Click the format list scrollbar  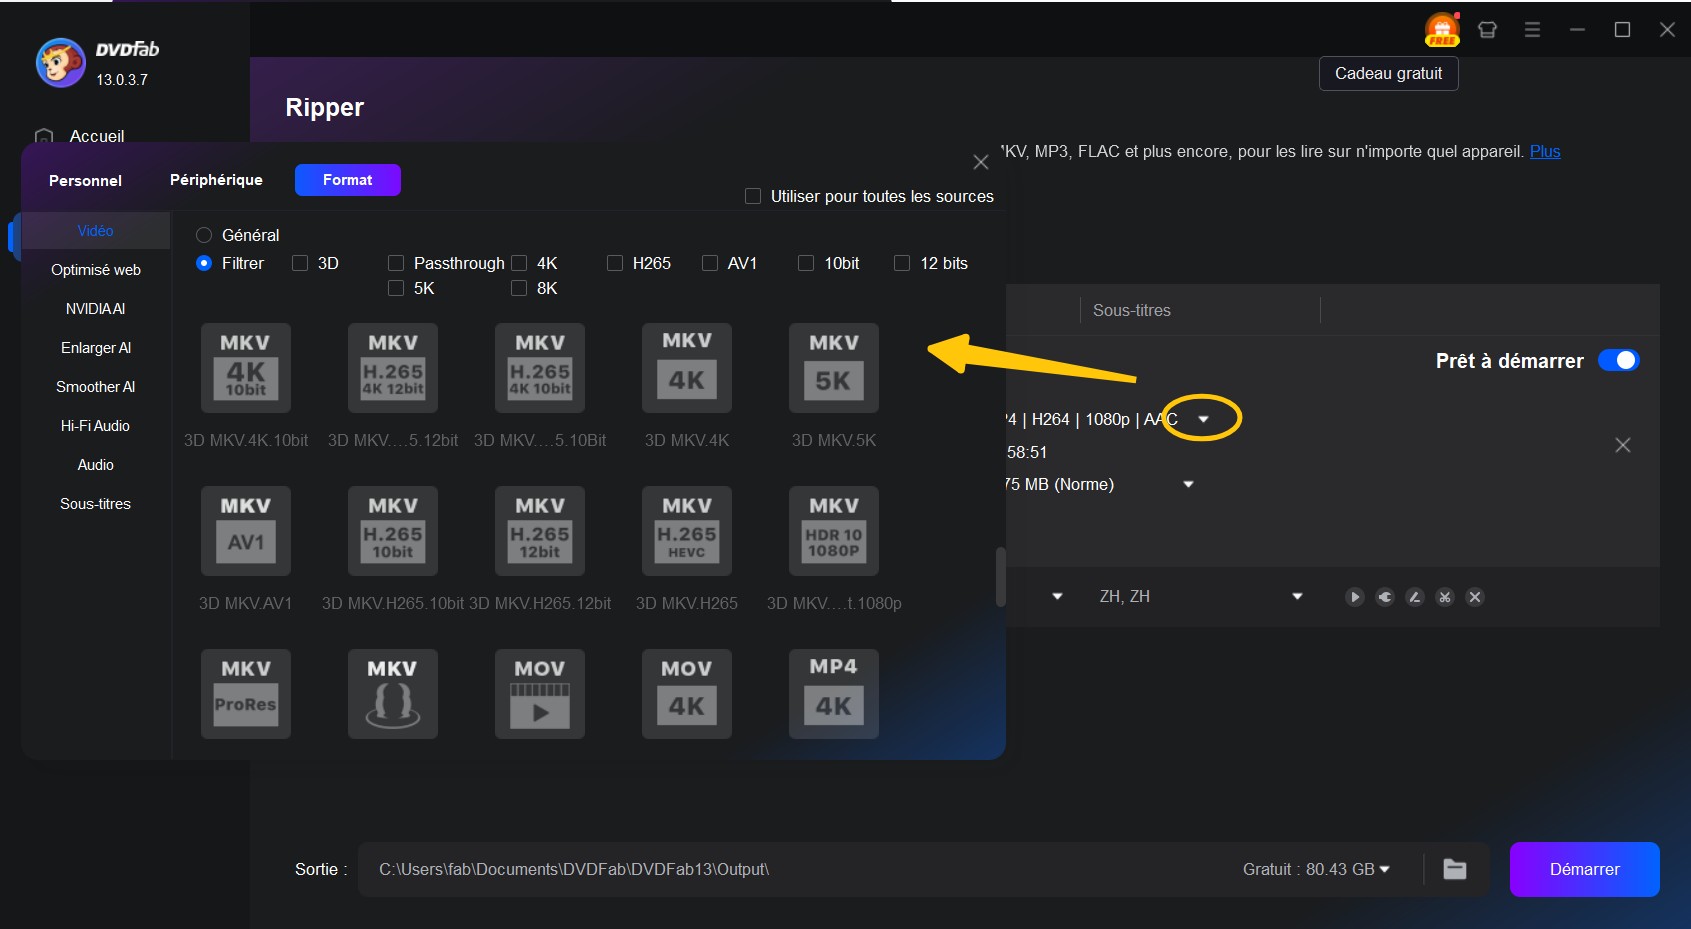coord(1000,577)
